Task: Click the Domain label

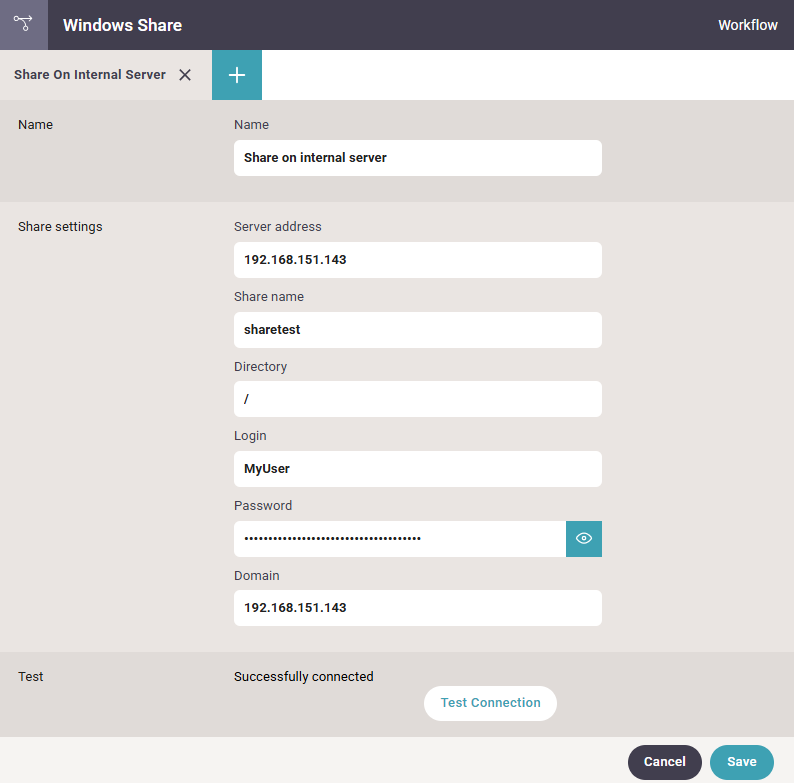Action: click(257, 575)
